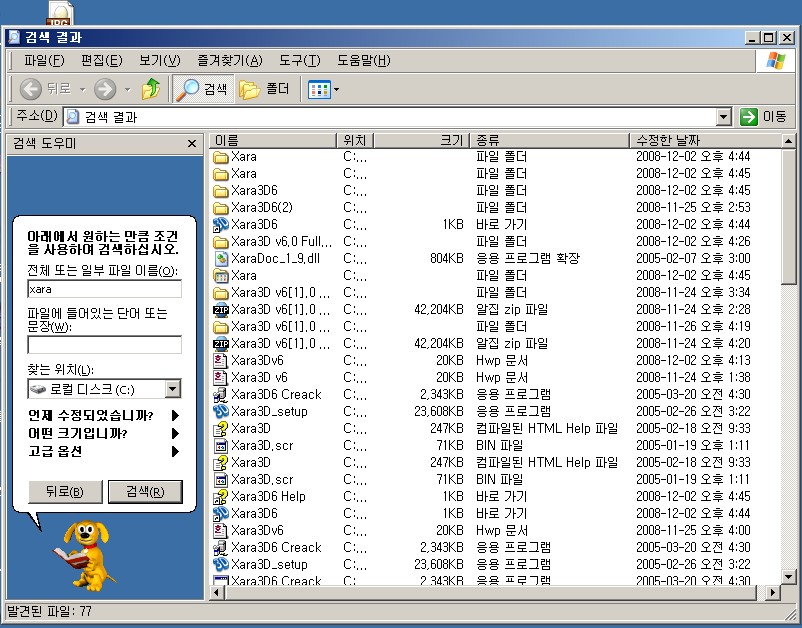802x628 pixels.
Task: Click the views grid icon
Action: point(319,89)
